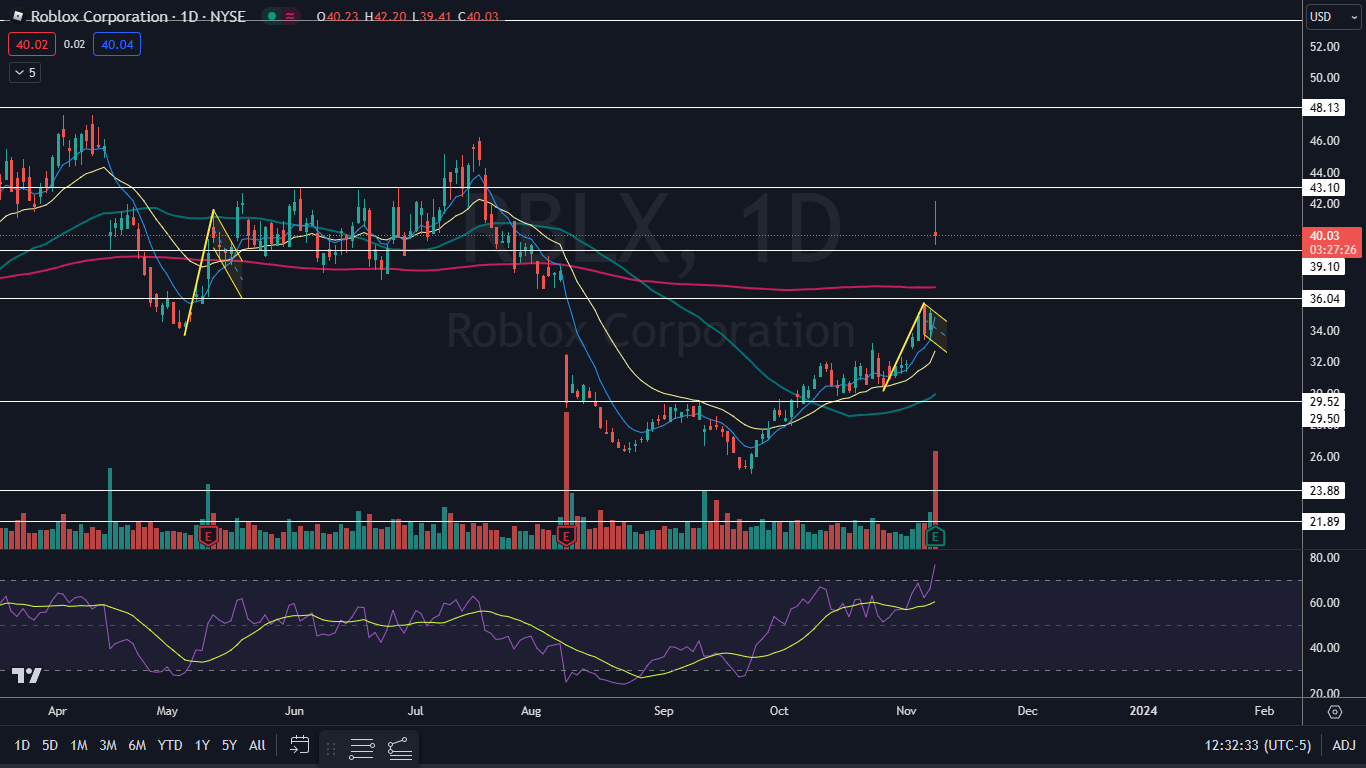This screenshot has height=768, width=1366.
Task: Click the open price value O40.23
Action: pyautogui.click(x=339, y=16)
